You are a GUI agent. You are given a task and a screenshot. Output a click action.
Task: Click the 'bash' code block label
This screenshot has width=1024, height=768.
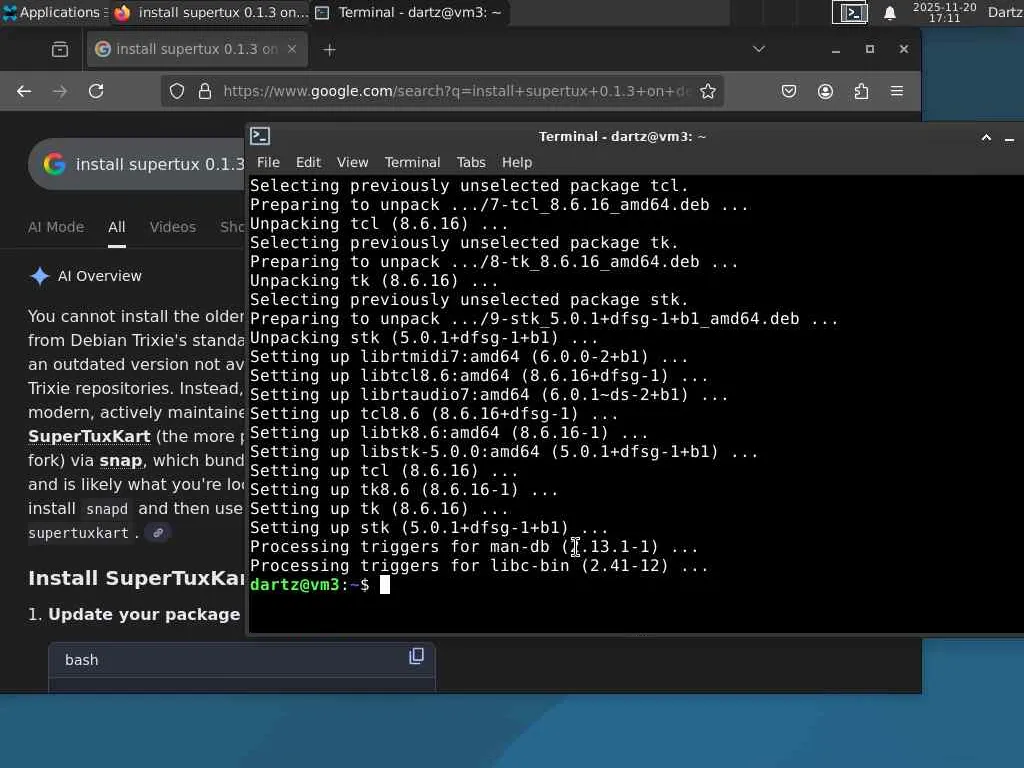[82, 660]
